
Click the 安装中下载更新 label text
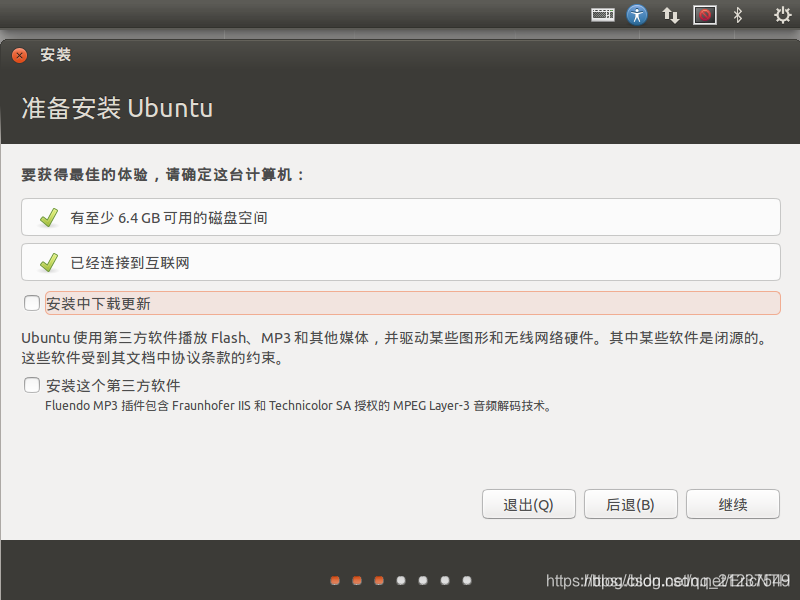tap(98, 304)
